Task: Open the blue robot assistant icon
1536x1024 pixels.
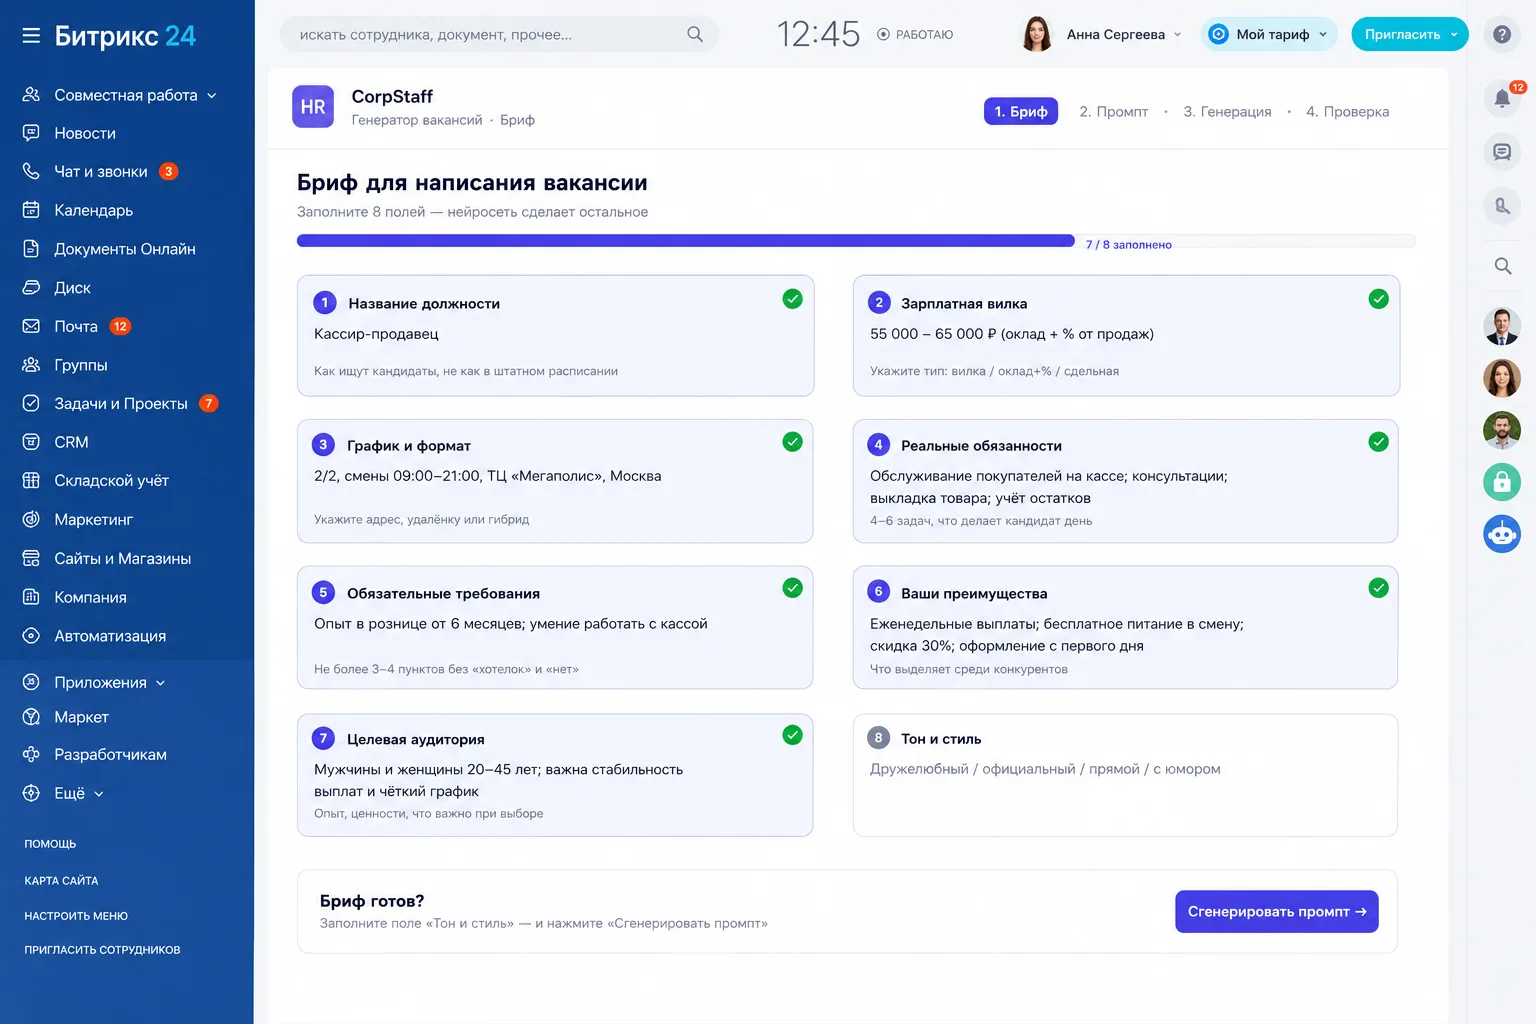Action: pos(1502,533)
